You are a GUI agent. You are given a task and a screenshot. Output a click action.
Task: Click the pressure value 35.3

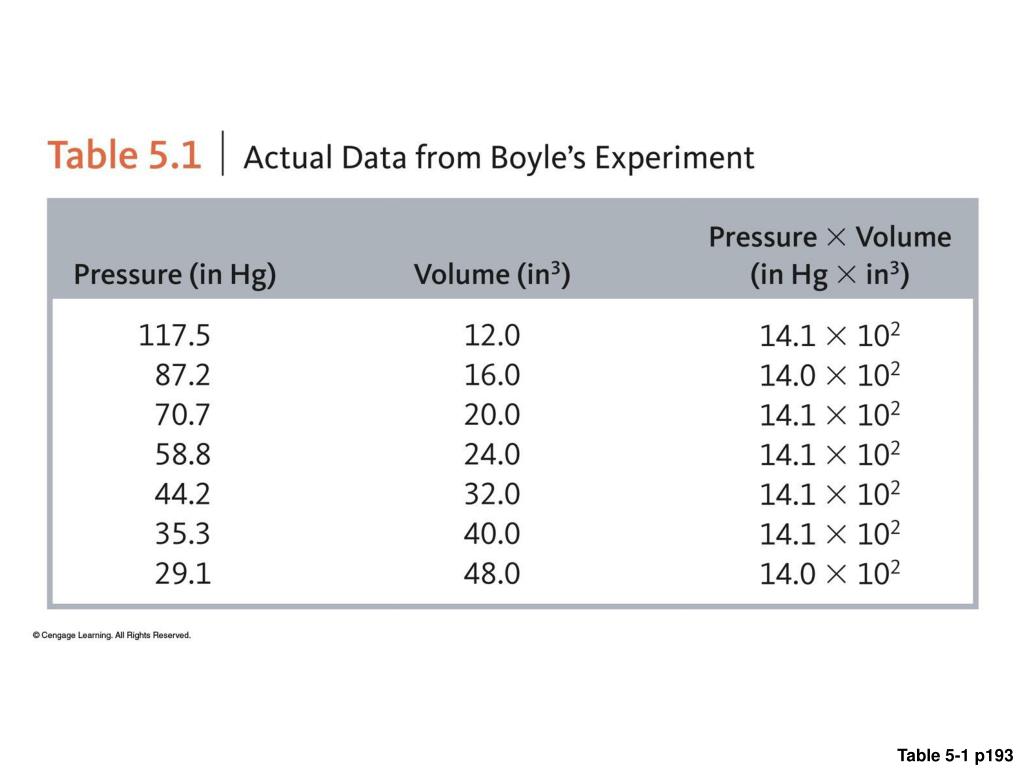pyautogui.click(x=183, y=534)
